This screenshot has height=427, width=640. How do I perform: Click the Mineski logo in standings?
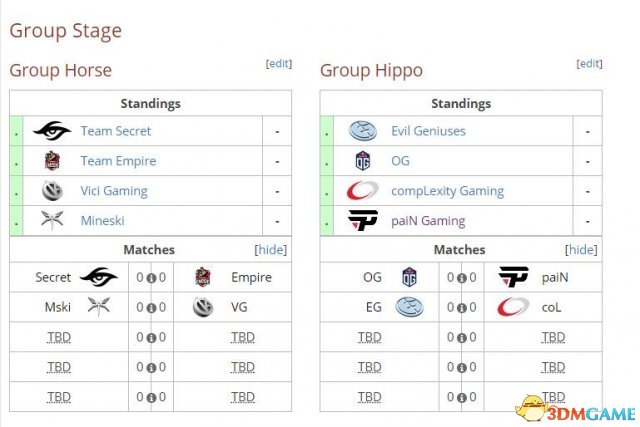point(52,220)
